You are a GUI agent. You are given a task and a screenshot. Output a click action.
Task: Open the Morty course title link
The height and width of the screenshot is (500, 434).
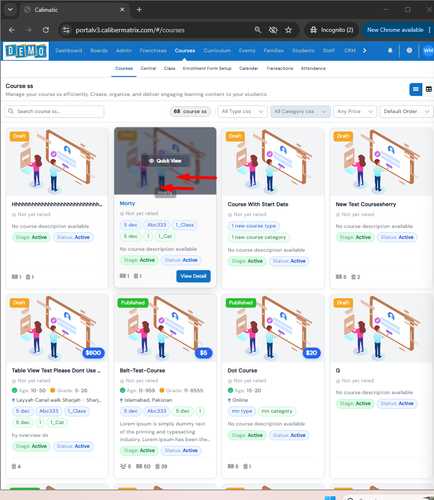pos(127,203)
